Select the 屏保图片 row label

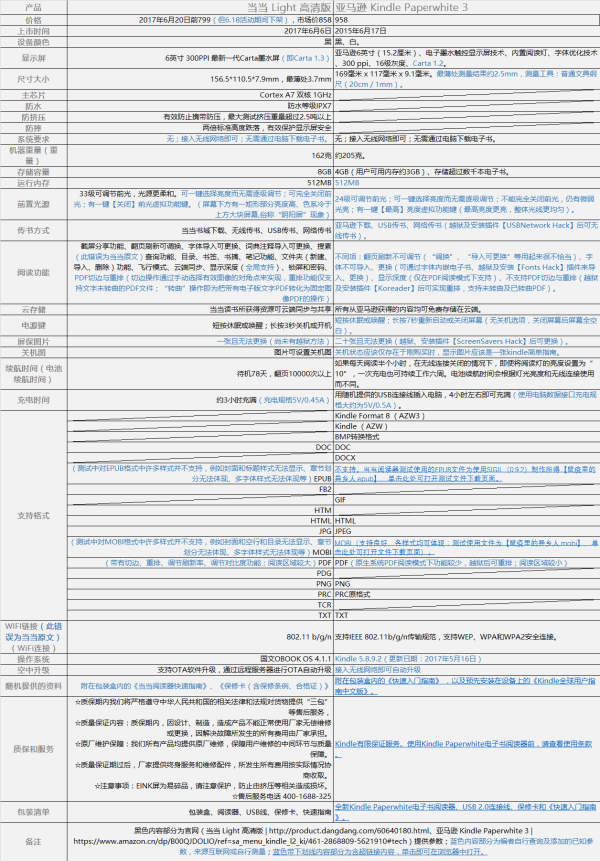33,342
